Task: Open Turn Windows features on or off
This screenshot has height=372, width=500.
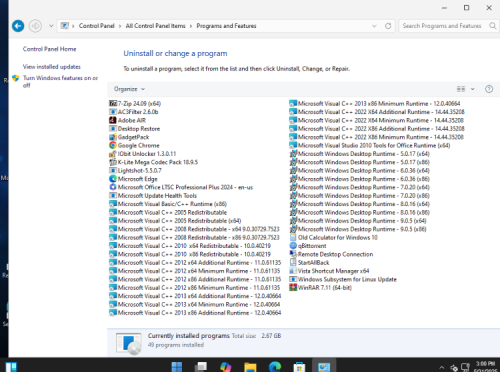Action: click(x=60, y=81)
